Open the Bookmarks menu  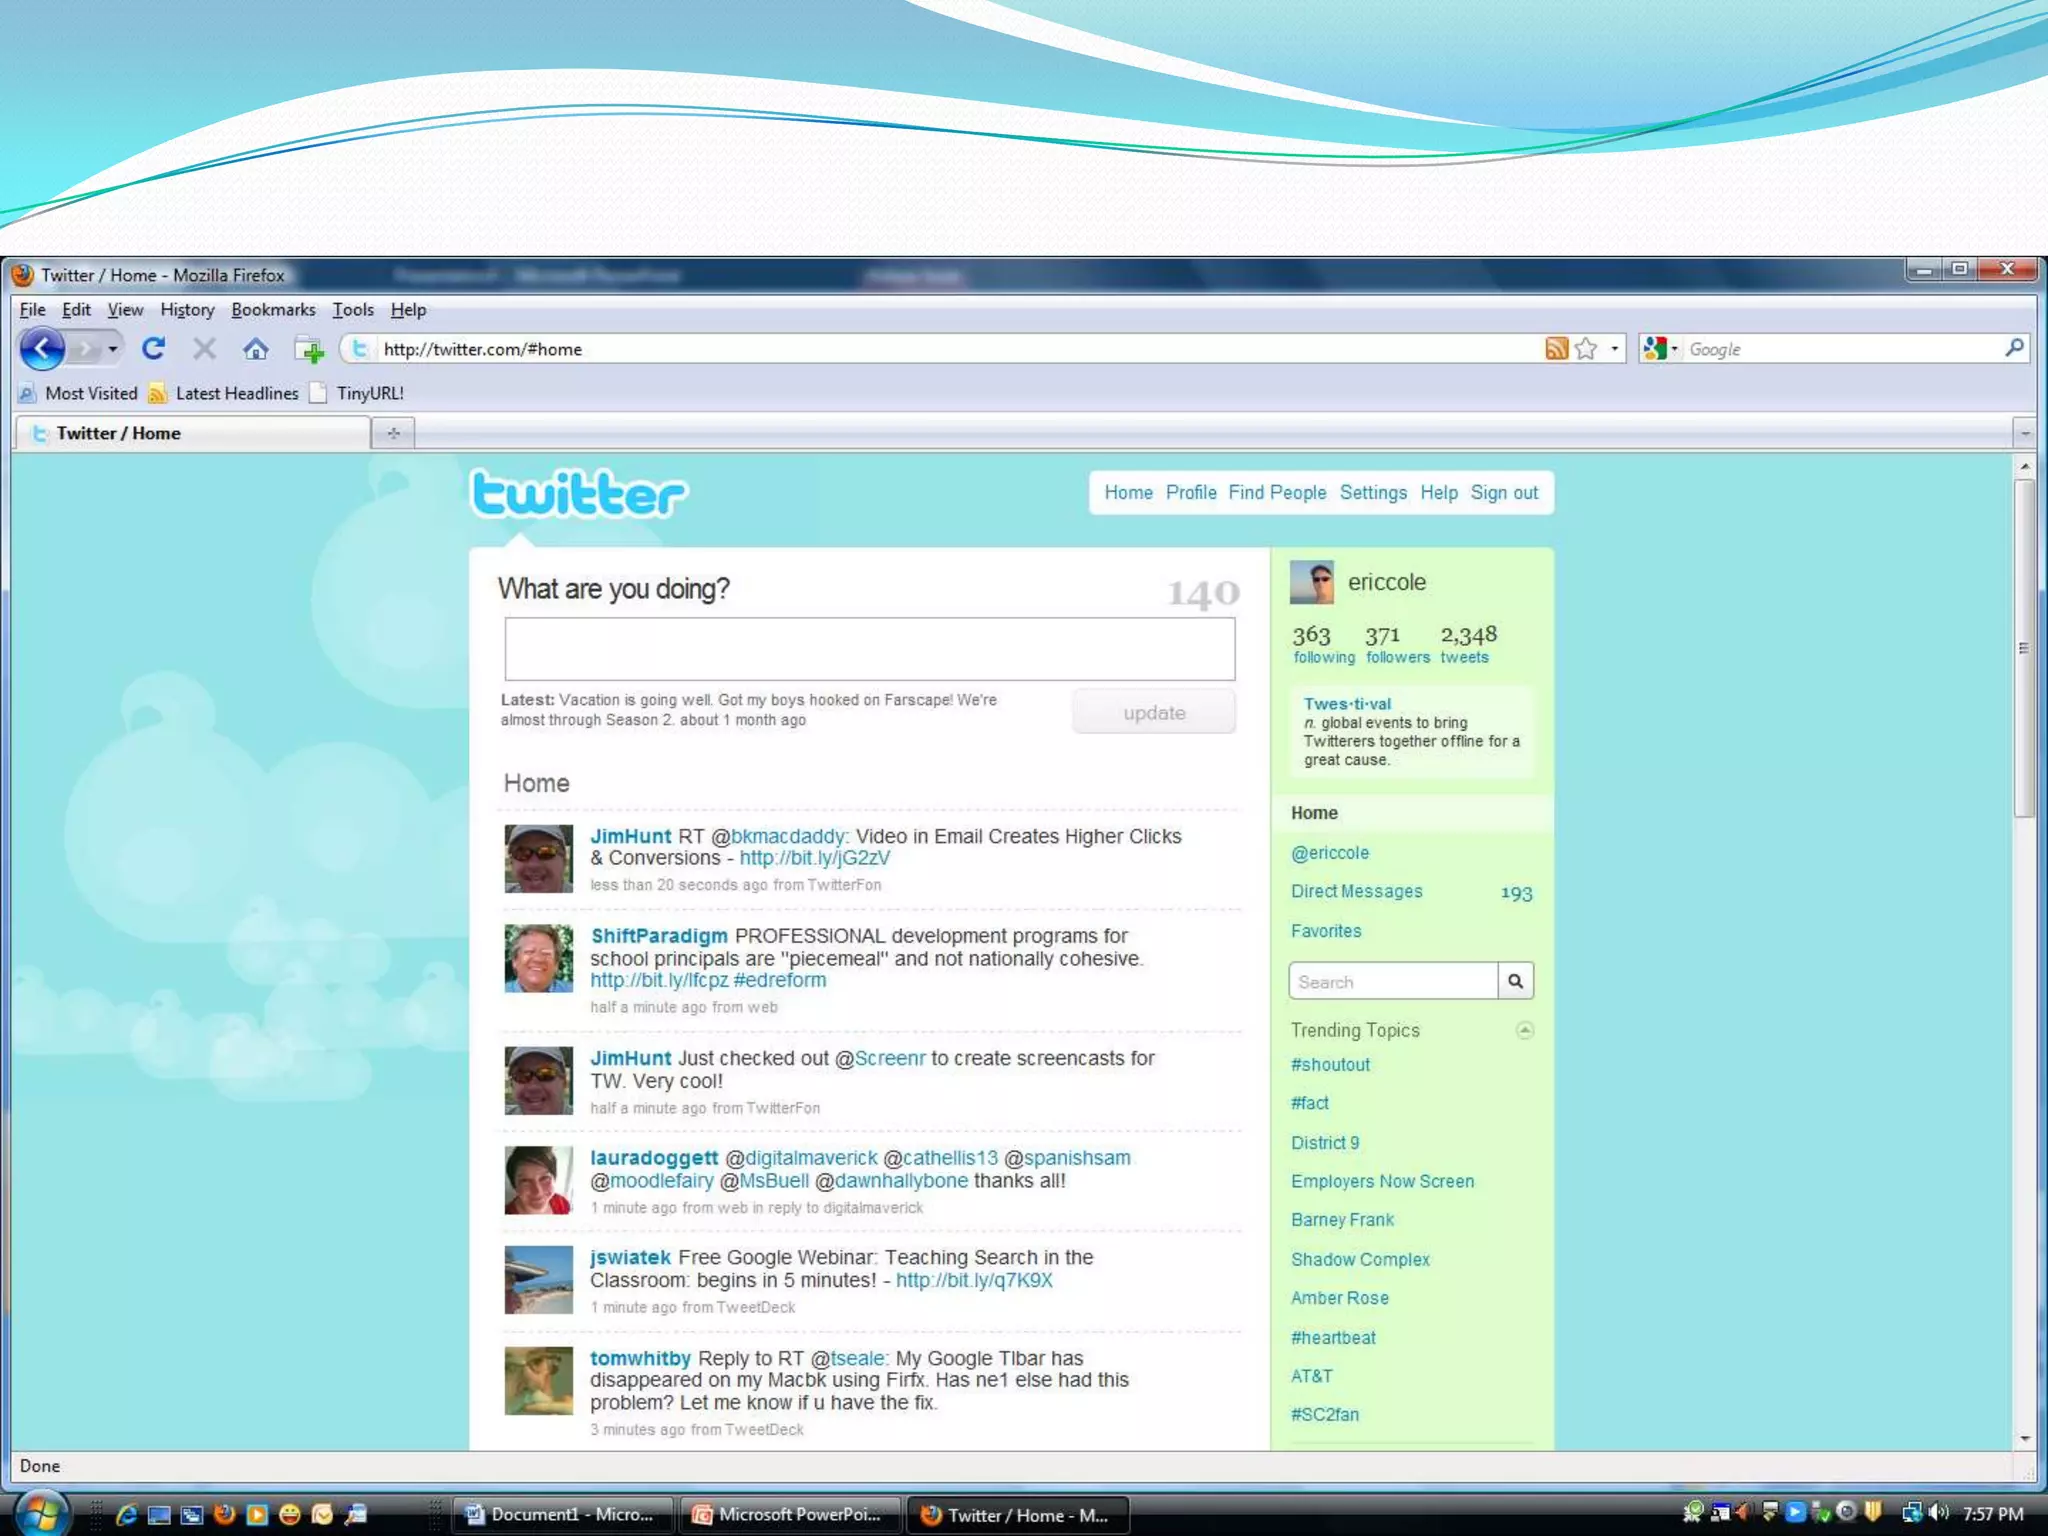[273, 310]
